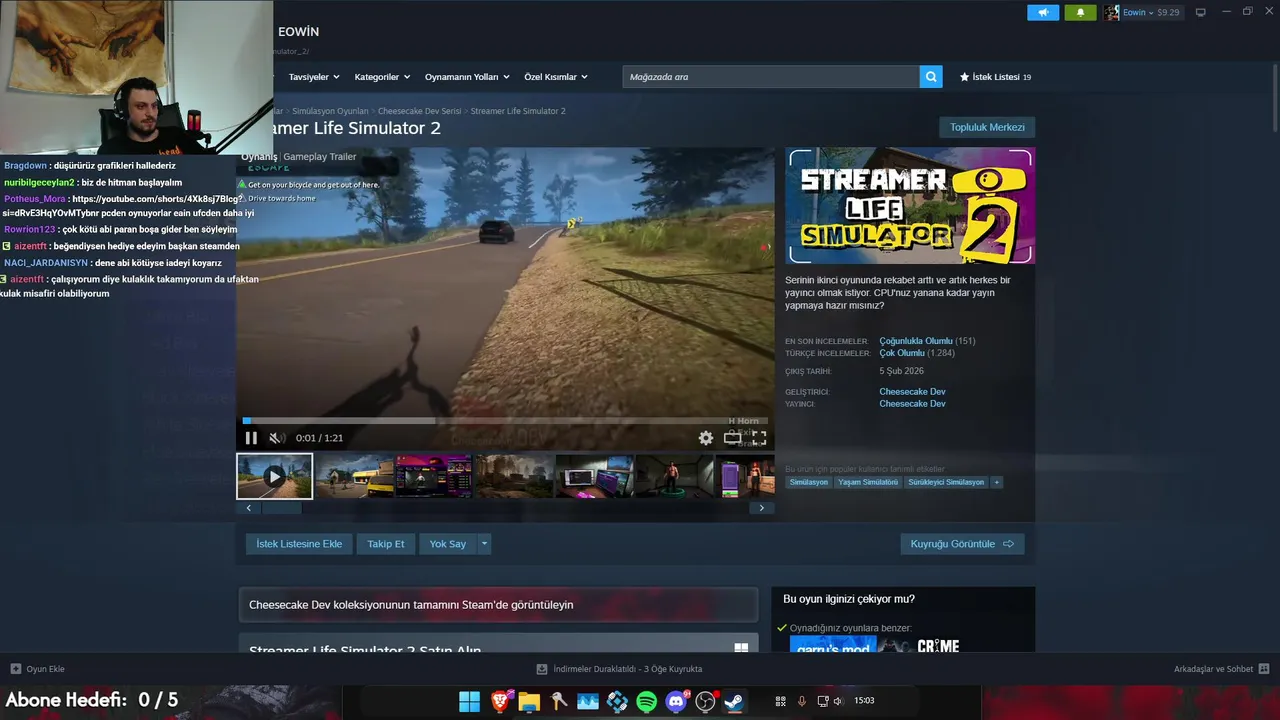Expand the Özel Kısımlar dropdown
Viewport: 1280px width, 720px height.
coord(556,77)
